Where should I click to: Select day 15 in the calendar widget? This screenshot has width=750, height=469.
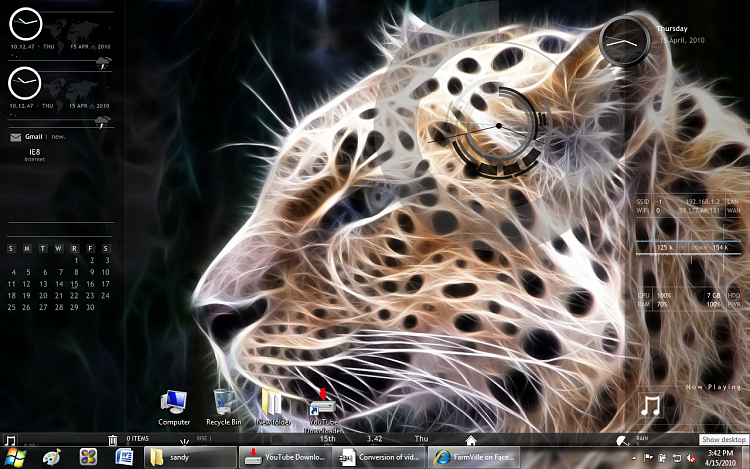(74, 284)
